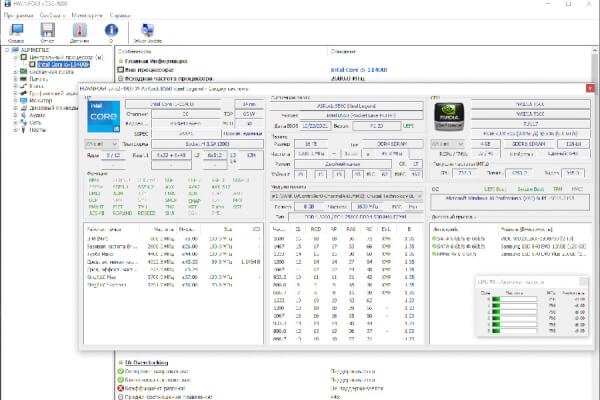600x400 pixels.
Task: Open the Мониторинг menu
Action: (x=87, y=15)
